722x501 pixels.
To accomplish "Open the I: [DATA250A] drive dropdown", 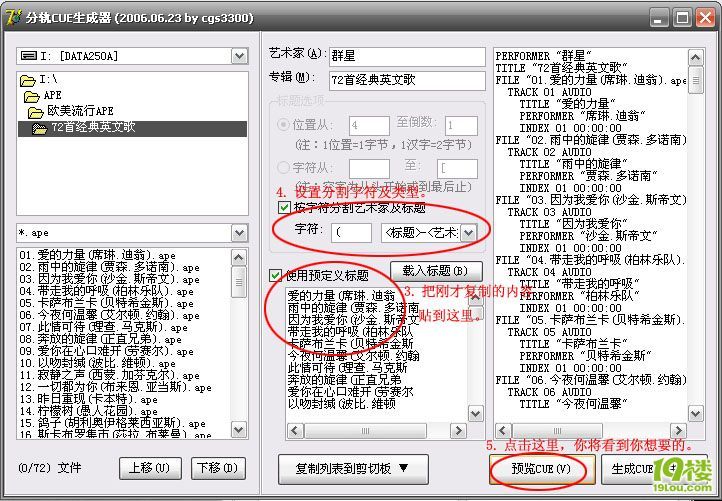I will pyautogui.click(x=239, y=56).
